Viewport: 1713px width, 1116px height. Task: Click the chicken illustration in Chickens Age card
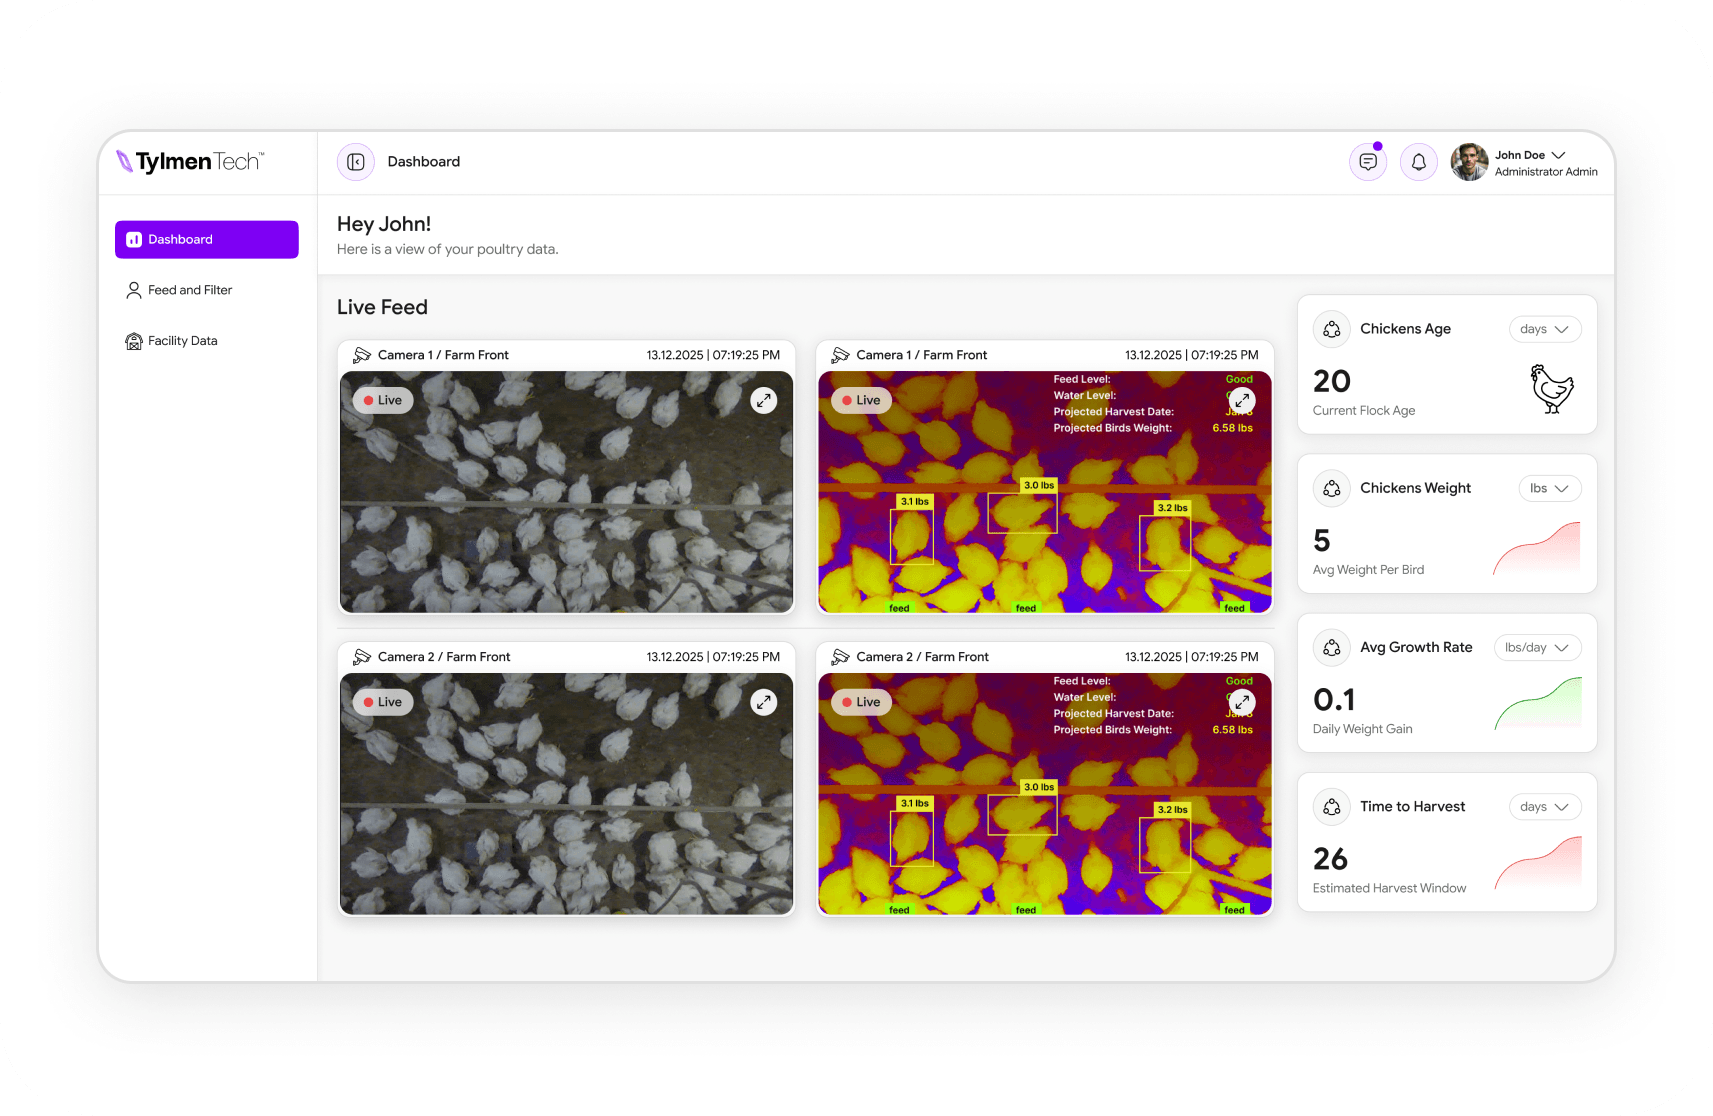(x=1552, y=389)
